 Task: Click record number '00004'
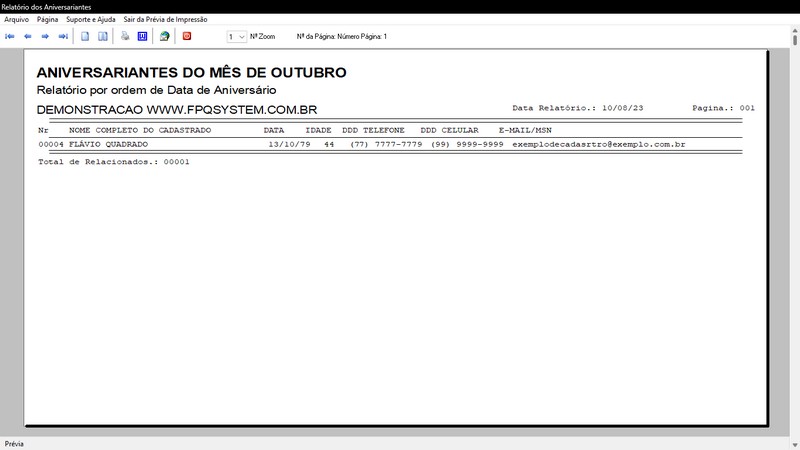pos(51,144)
